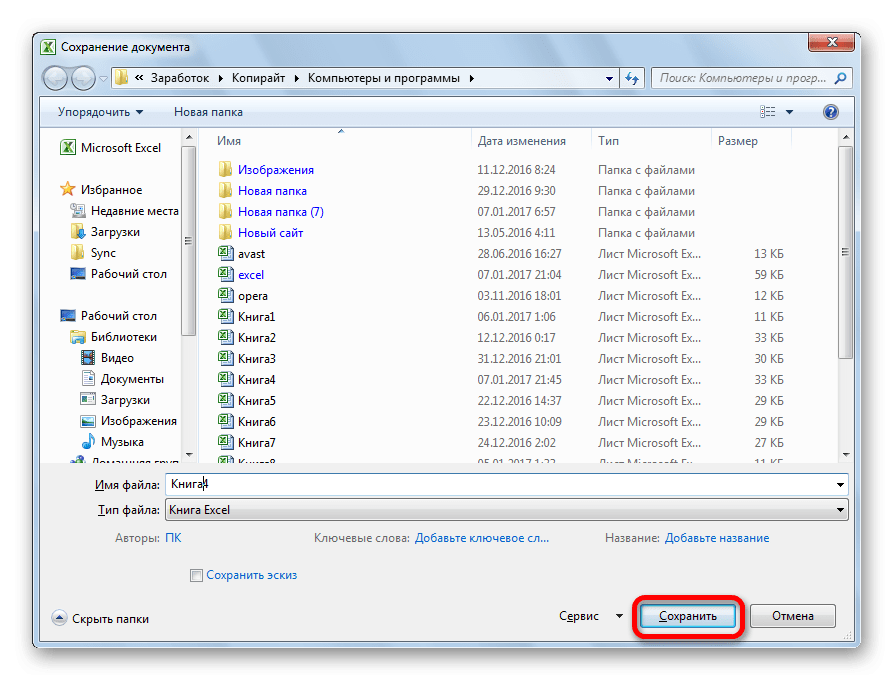This screenshot has height=681, width=894.
Task: Enable the Сохранить эскиз checkbox
Action: [196, 575]
